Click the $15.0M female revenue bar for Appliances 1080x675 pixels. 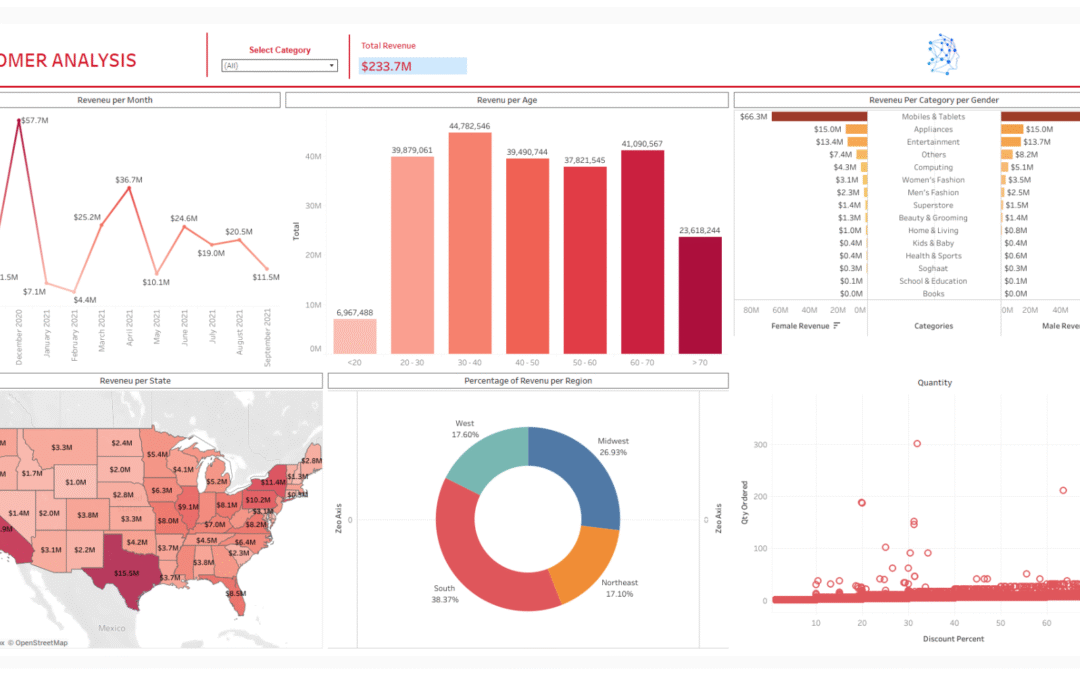point(856,128)
